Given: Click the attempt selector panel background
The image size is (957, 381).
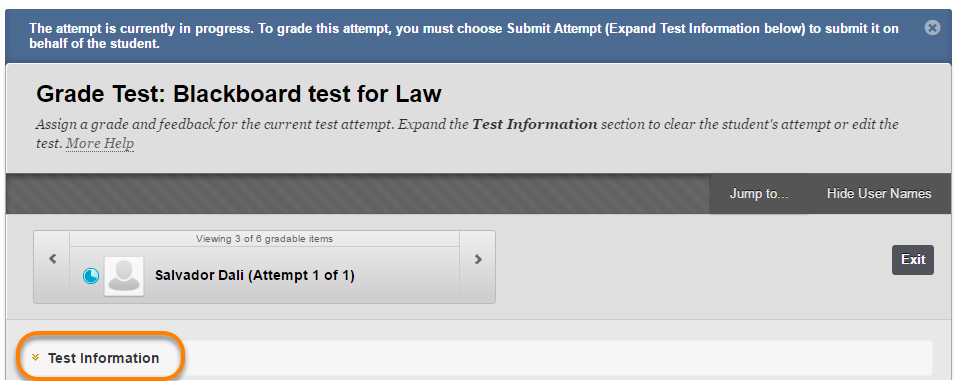Looking at the screenshot, I should pos(264,267).
